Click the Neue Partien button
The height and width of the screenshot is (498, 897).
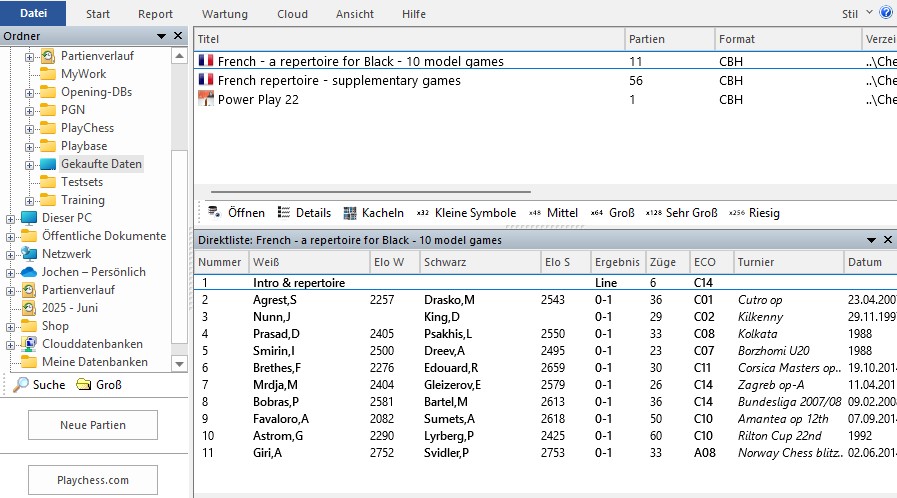(x=92, y=425)
